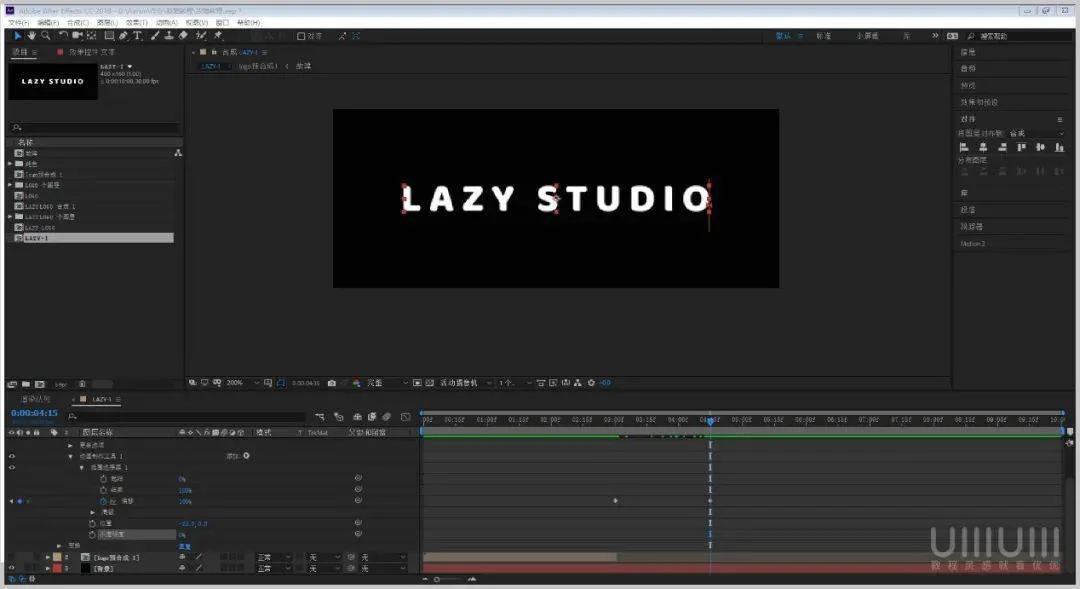Expand the 背景 layer properties

pos(48,568)
